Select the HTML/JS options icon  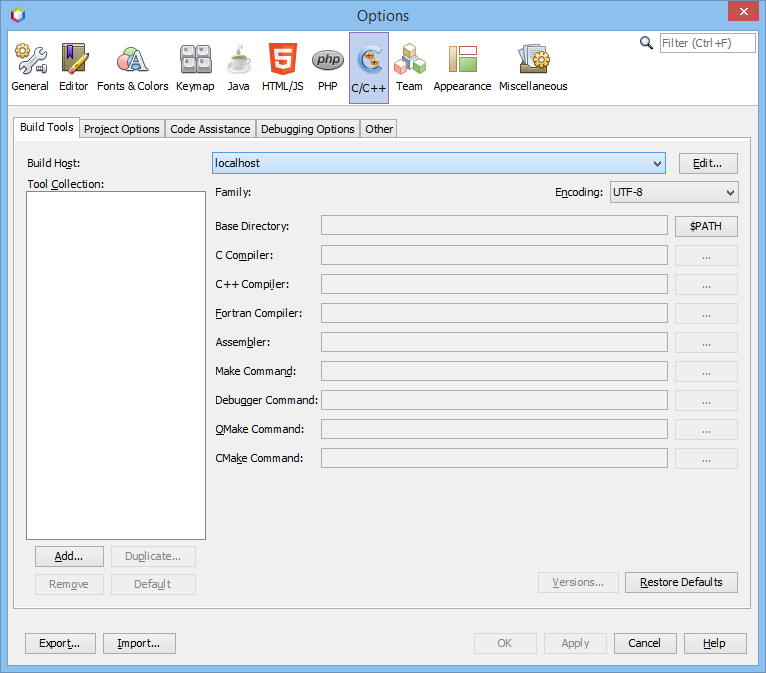pyautogui.click(x=282, y=67)
